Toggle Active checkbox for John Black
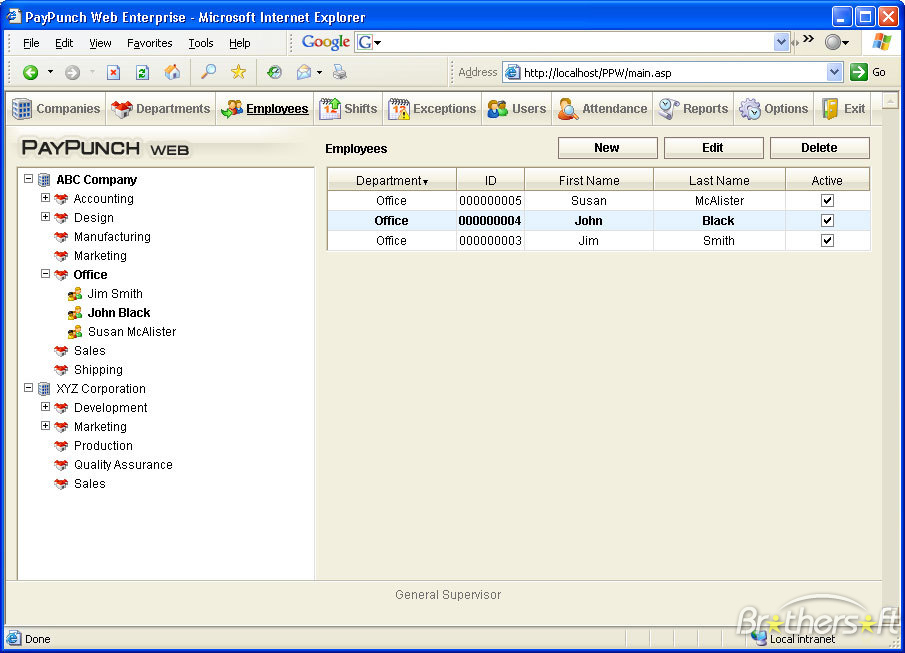This screenshot has width=905, height=653. [x=827, y=221]
